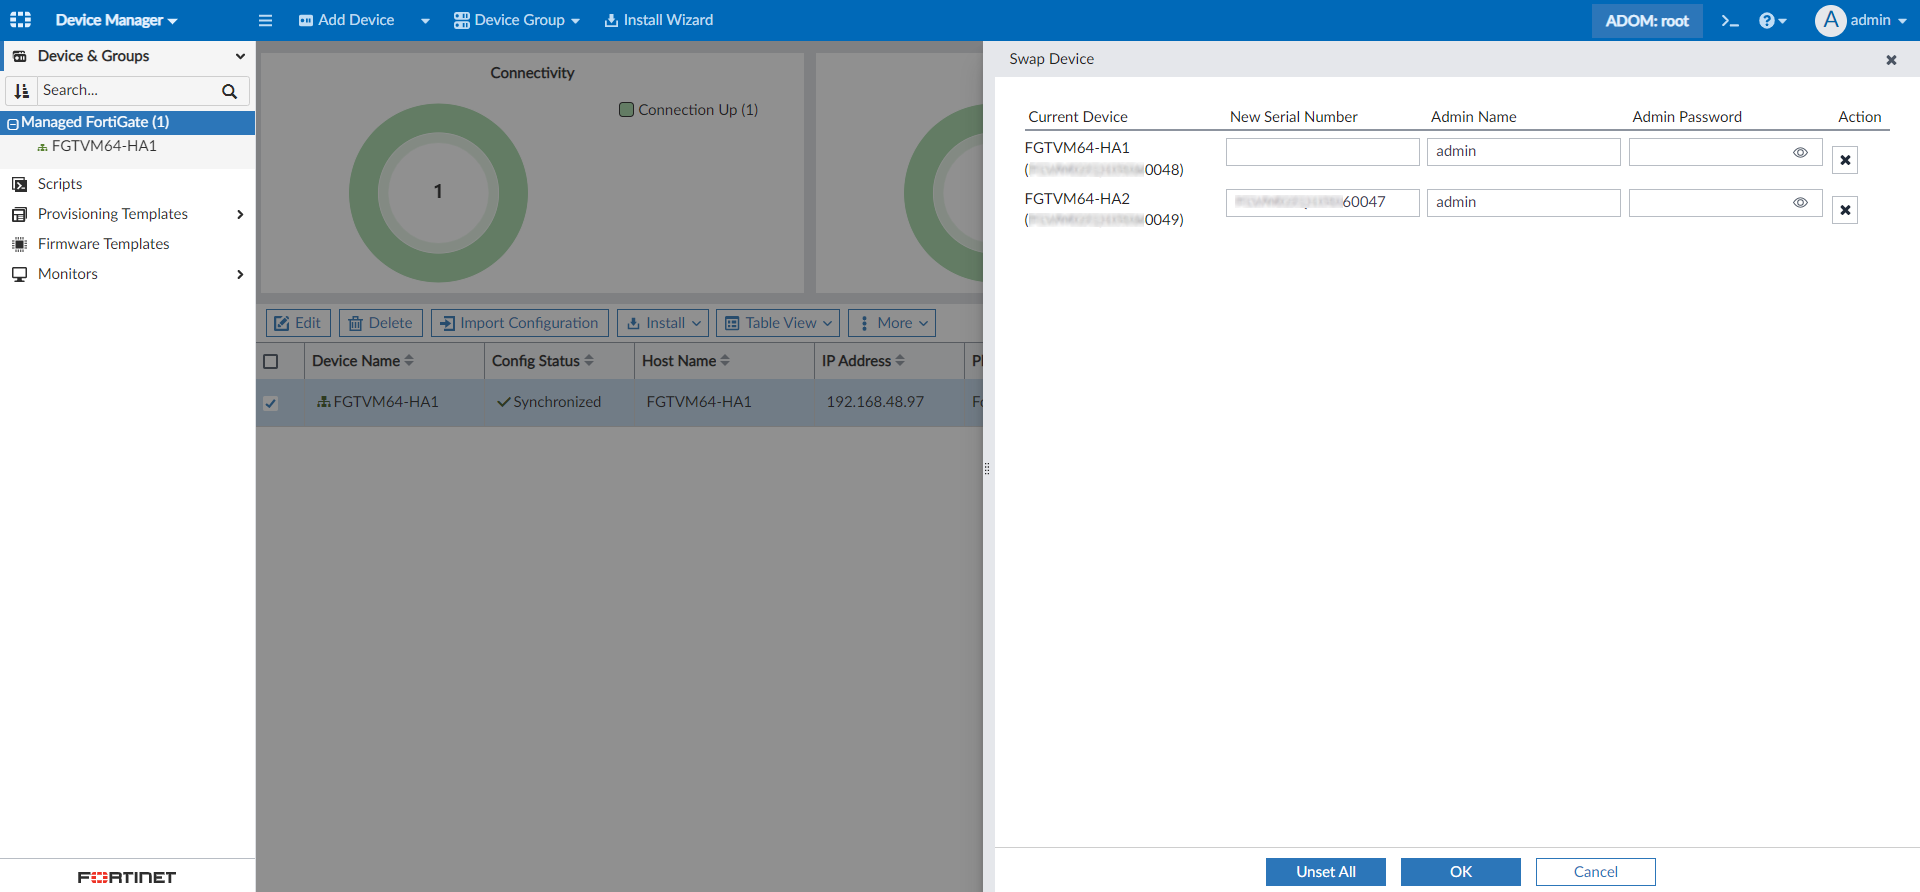Click the Scripts sidebar icon
Viewport: 1920px width, 892px height.
pyautogui.click(x=19, y=184)
